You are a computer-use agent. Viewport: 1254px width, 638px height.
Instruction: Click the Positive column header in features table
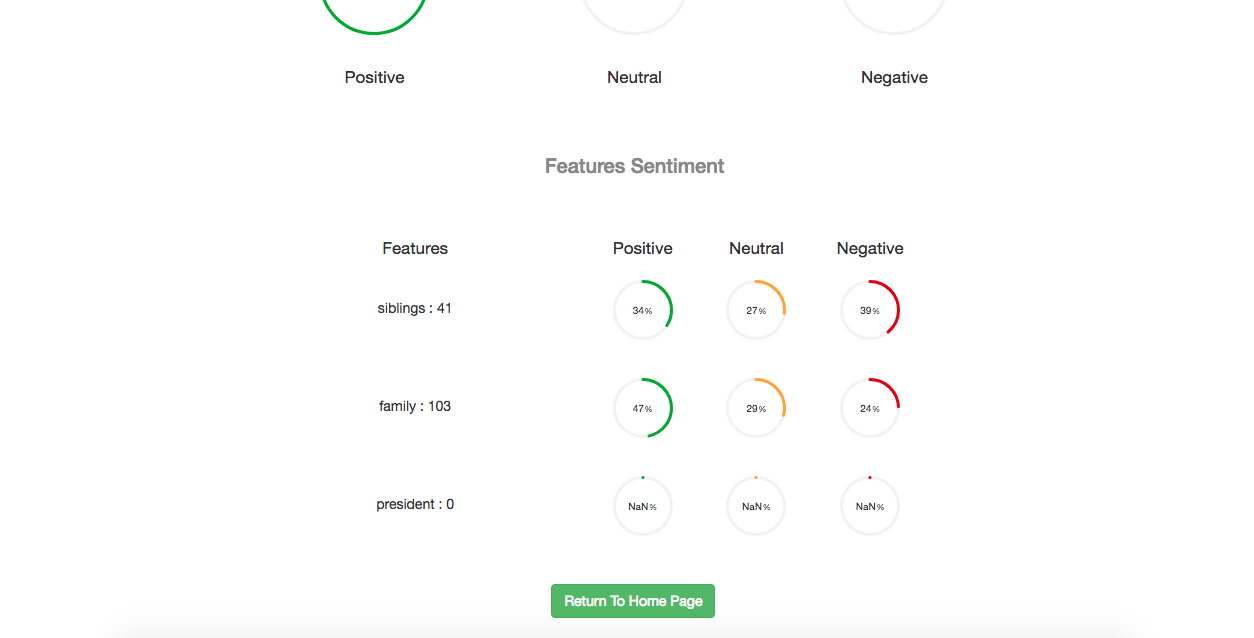point(643,248)
